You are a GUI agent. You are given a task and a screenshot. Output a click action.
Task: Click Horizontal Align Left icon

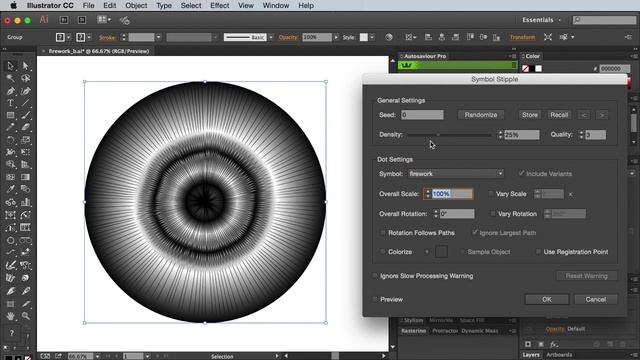point(428,37)
